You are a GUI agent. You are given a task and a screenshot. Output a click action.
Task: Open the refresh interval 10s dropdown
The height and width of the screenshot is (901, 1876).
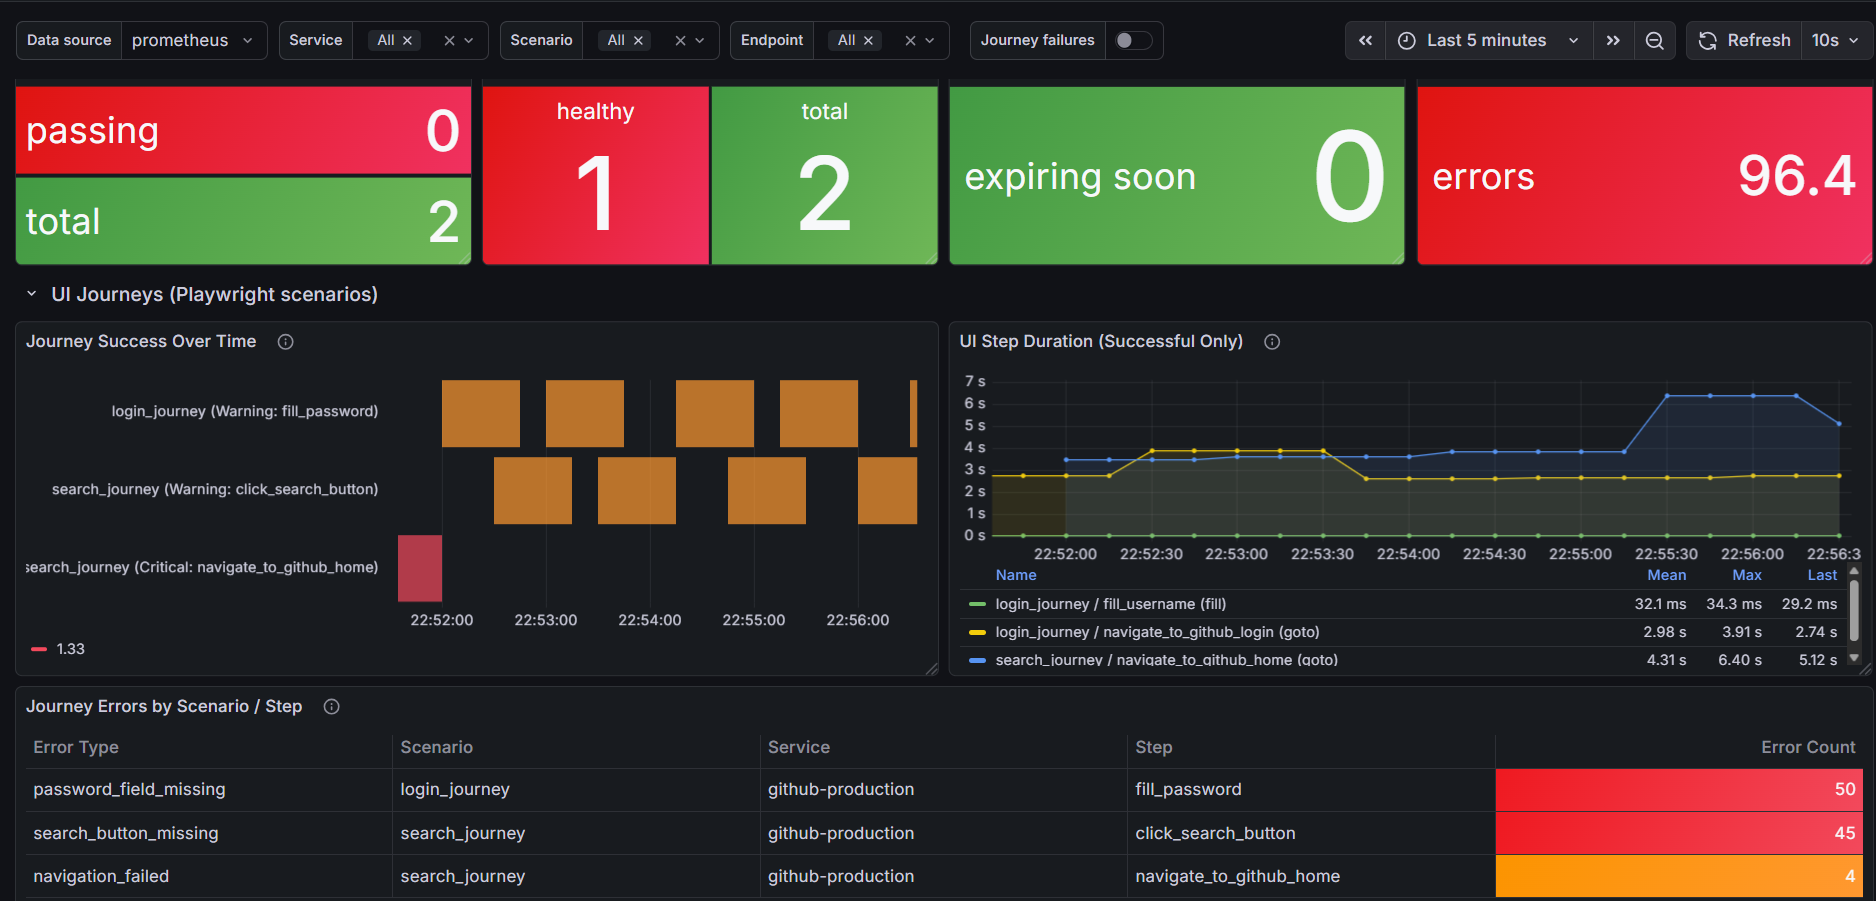tap(1835, 40)
